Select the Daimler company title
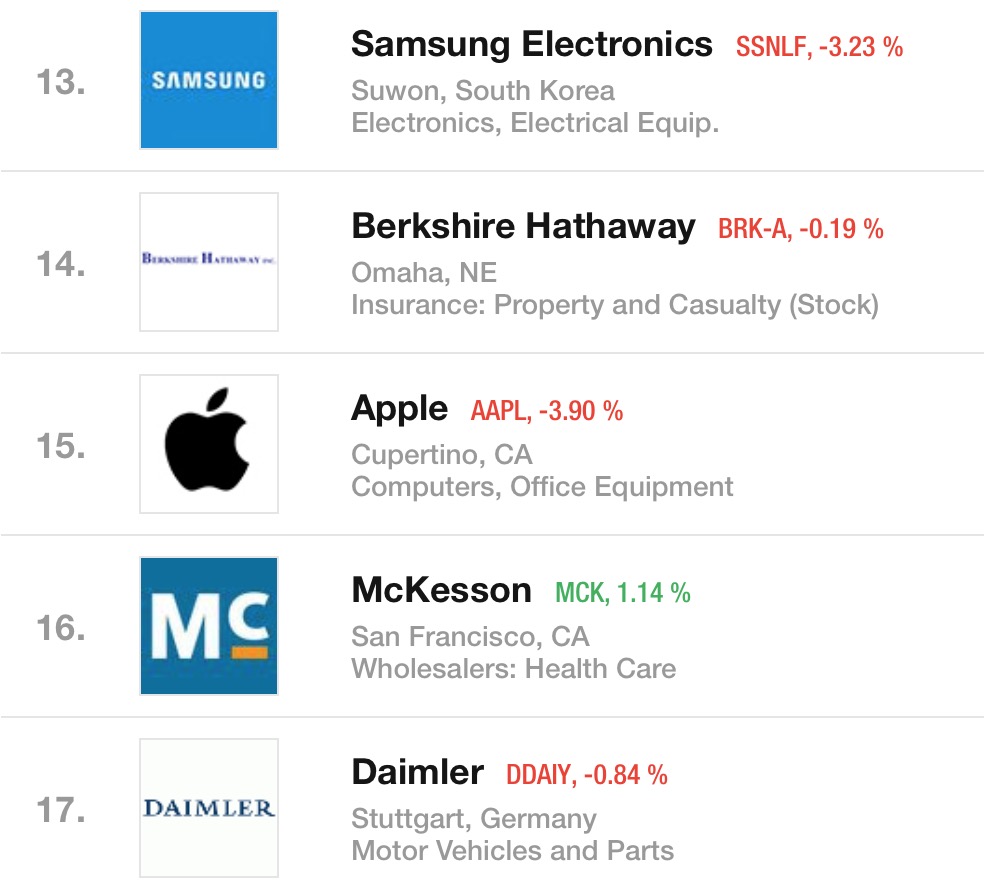Screen dimensions: 984x894 tap(417, 773)
